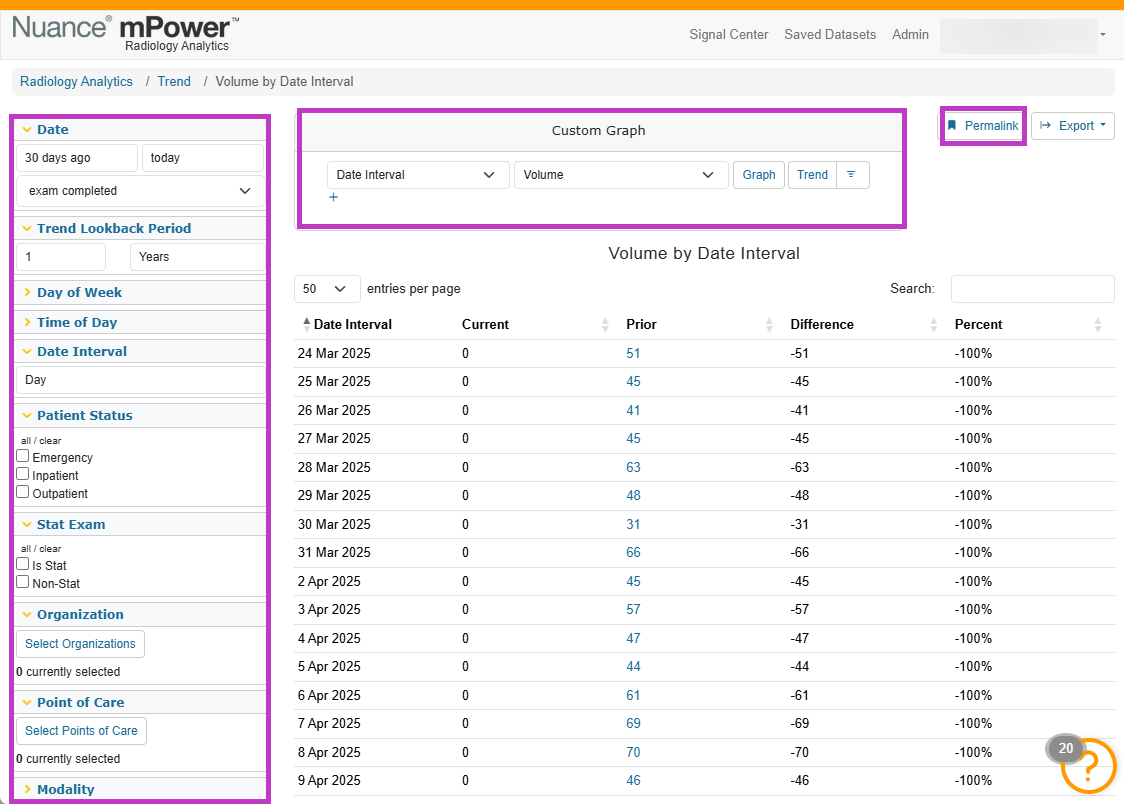Image resolution: width=1124 pixels, height=804 pixels.
Task: Click the filter icon beside Trend button
Action: 852,175
